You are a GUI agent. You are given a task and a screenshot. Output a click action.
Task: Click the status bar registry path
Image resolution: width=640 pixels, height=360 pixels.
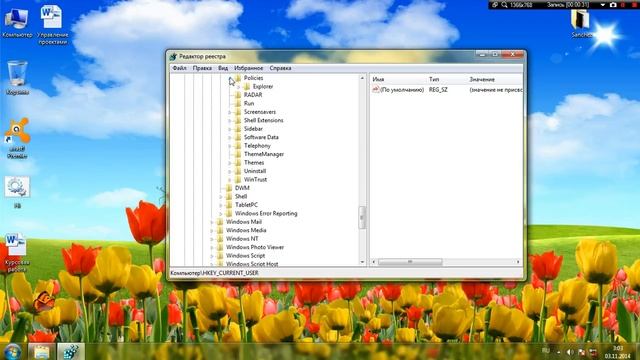(214, 273)
